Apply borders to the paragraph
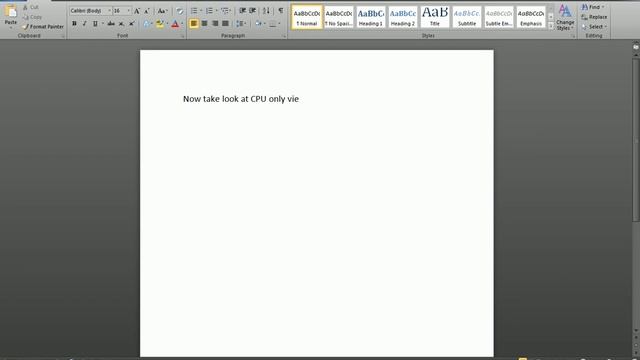The width and height of the screenshot is (640, 360). pyautogui.click(x=274, y=24)
